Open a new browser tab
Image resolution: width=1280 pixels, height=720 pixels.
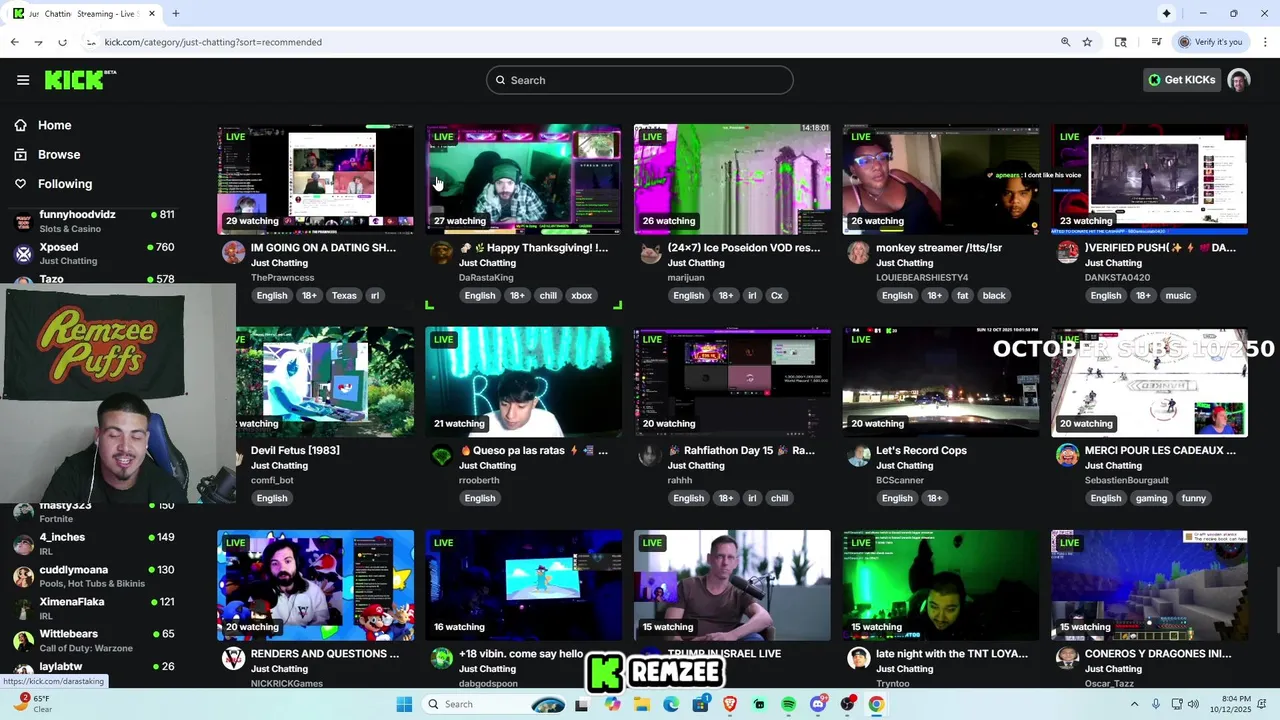[175, 14]
